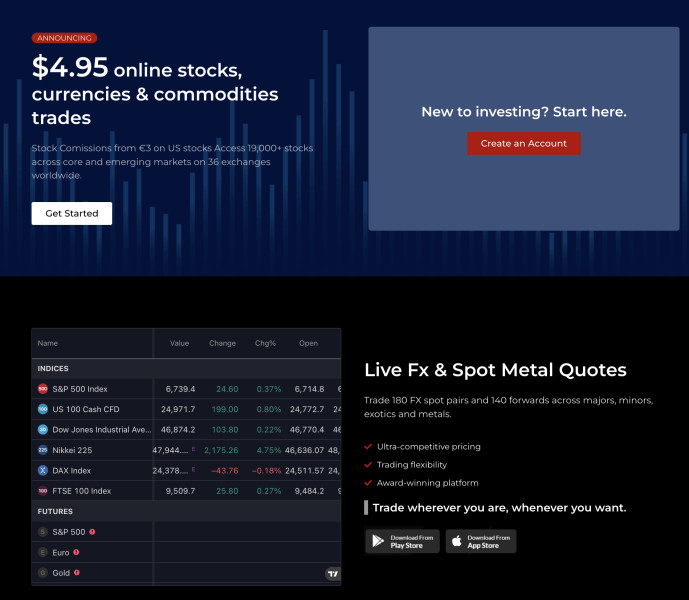Click the Value column header
The height and width of the screenshot is (600, 689).
coord(179,343)
